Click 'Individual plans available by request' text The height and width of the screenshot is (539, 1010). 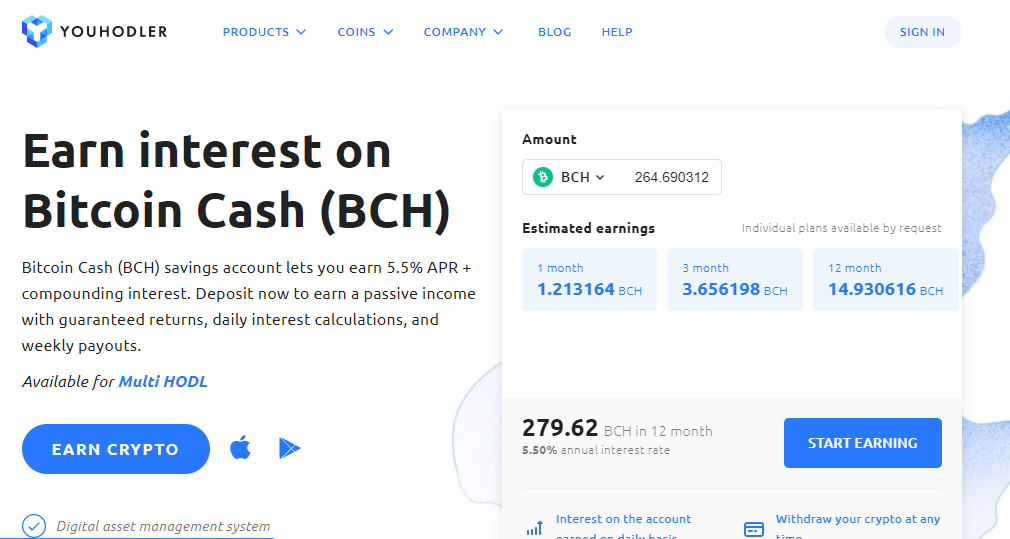pos(841,228)
